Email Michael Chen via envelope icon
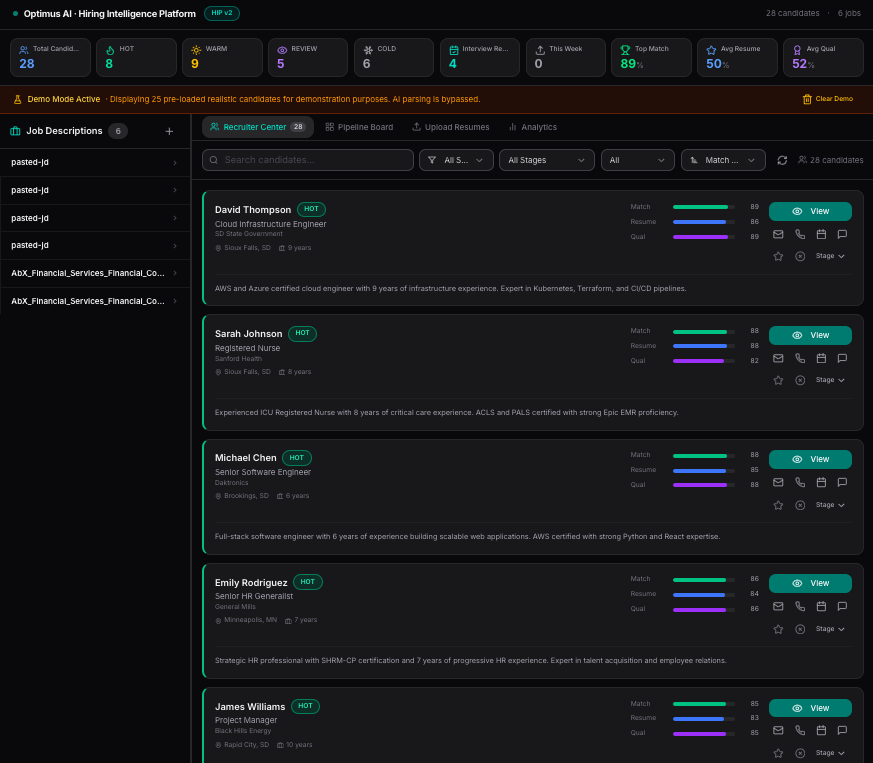 click(778, 482)
